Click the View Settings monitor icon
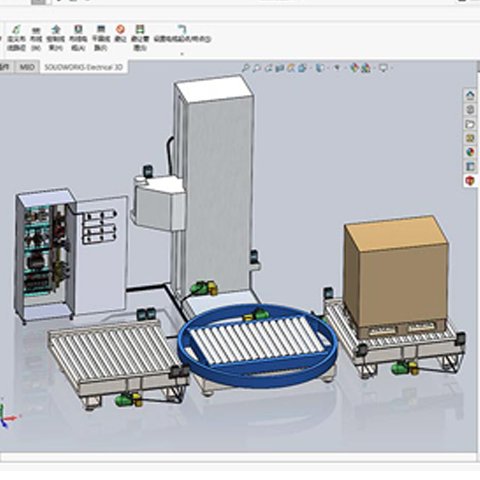The height and width of the screenshot is (480, 480). pos(384,68)
